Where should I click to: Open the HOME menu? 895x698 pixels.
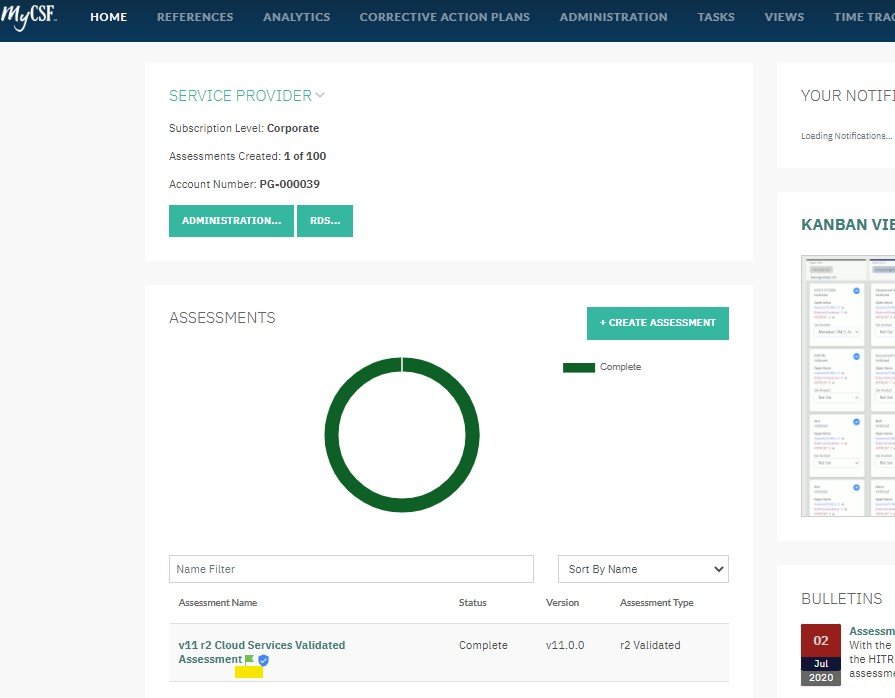(x=108, y=17)
